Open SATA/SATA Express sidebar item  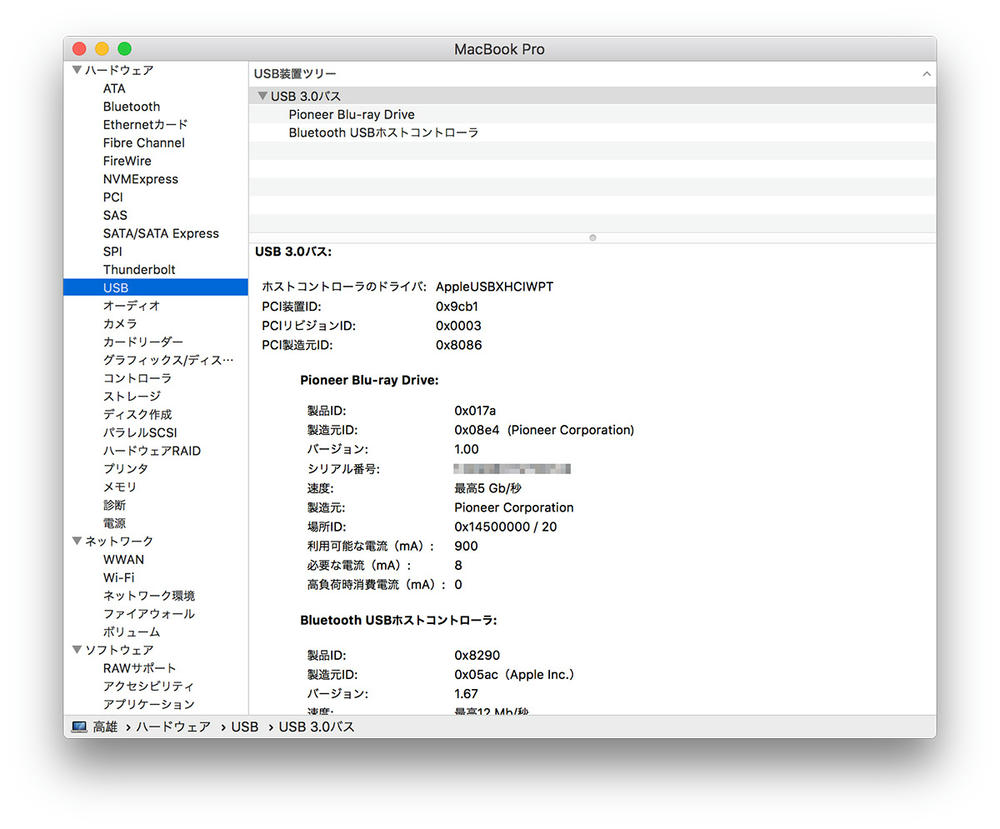pos(161,233)
